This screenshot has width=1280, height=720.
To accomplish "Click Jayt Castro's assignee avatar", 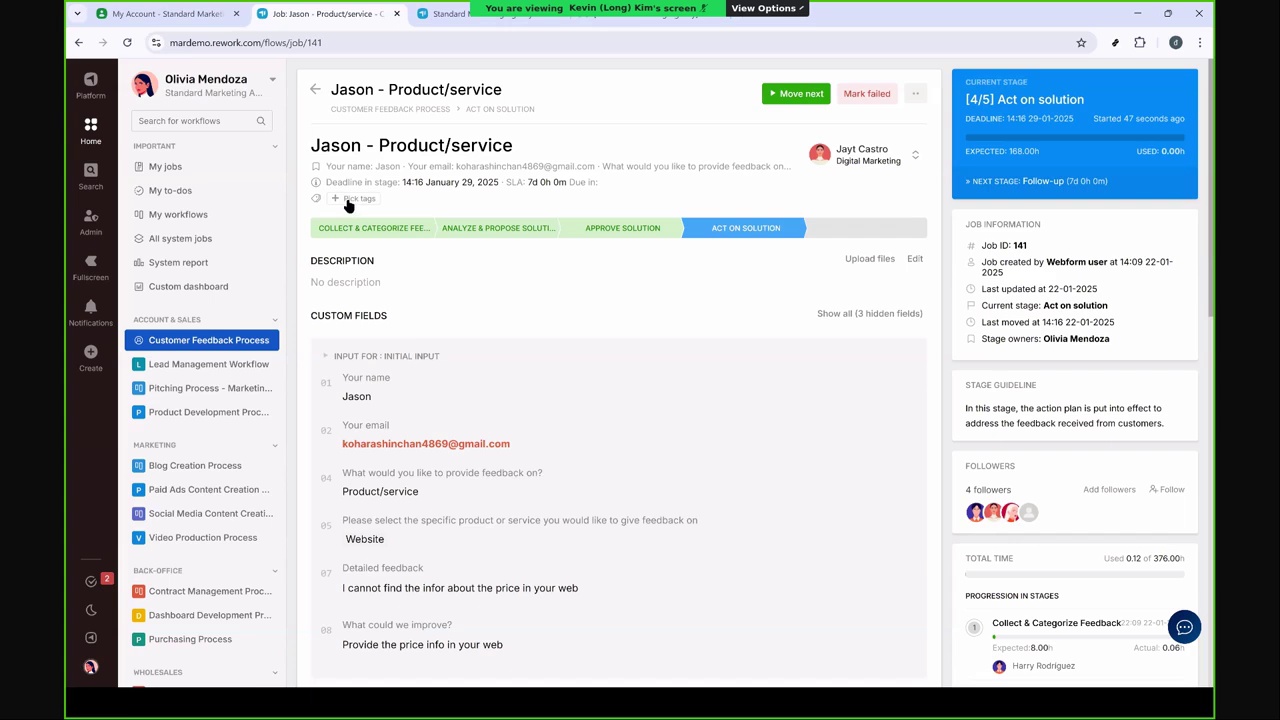I will [820, 154].
